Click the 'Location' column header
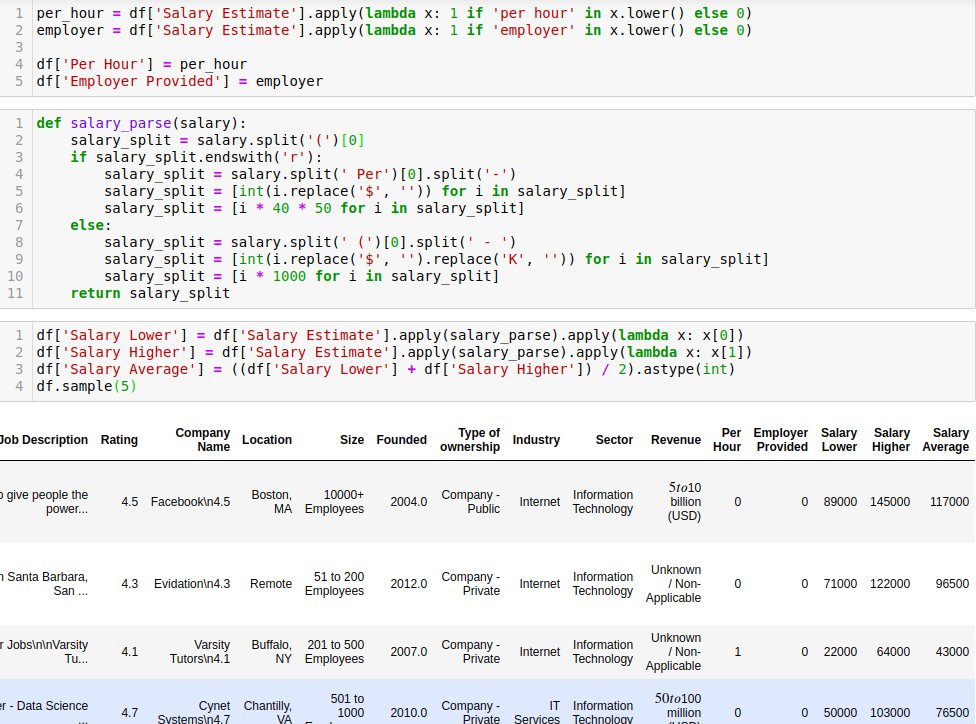Viewport: 976px width, 724px height. (x=266, y=440)
